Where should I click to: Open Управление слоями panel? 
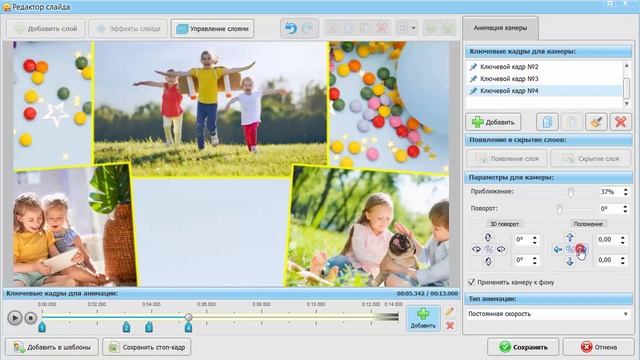[212, 29]
